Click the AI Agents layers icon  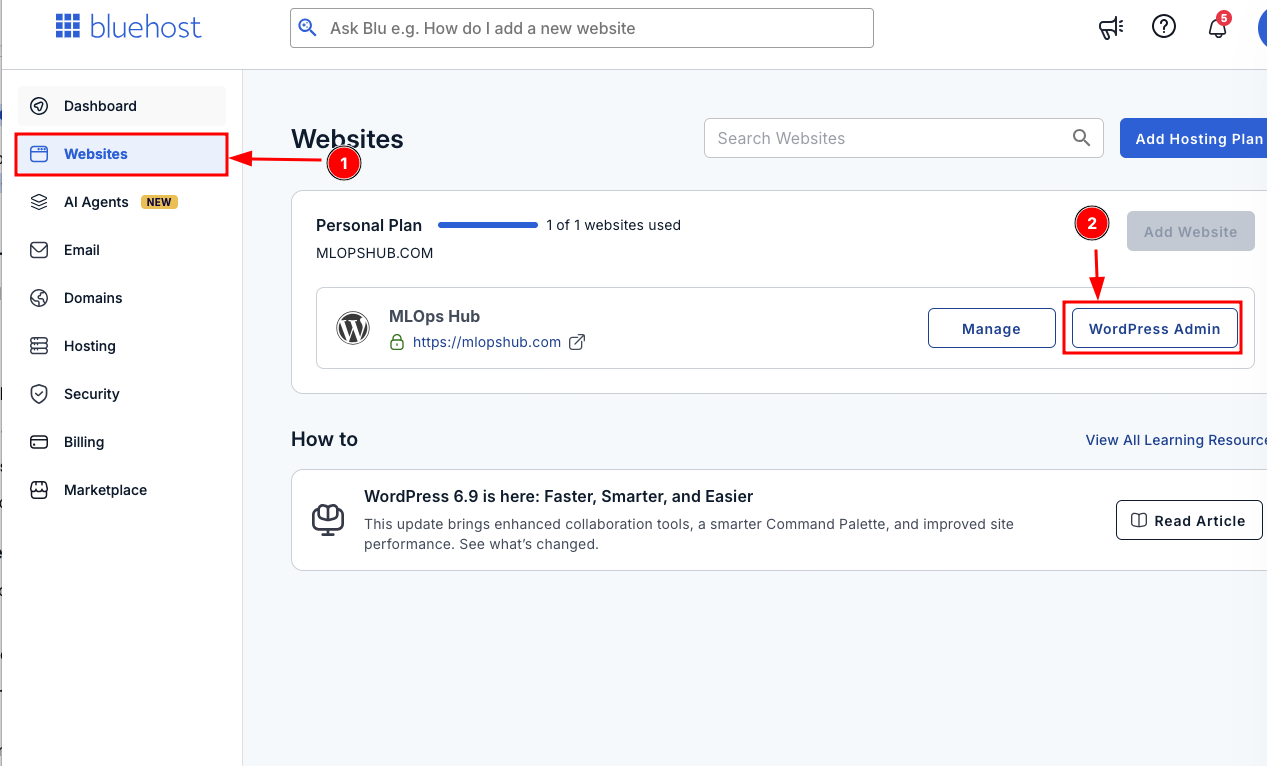click(x=39, y=202)
